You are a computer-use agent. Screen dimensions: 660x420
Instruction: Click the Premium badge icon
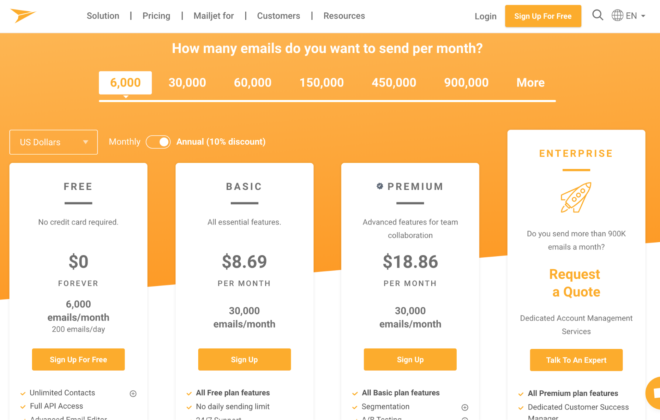point(380,186)
